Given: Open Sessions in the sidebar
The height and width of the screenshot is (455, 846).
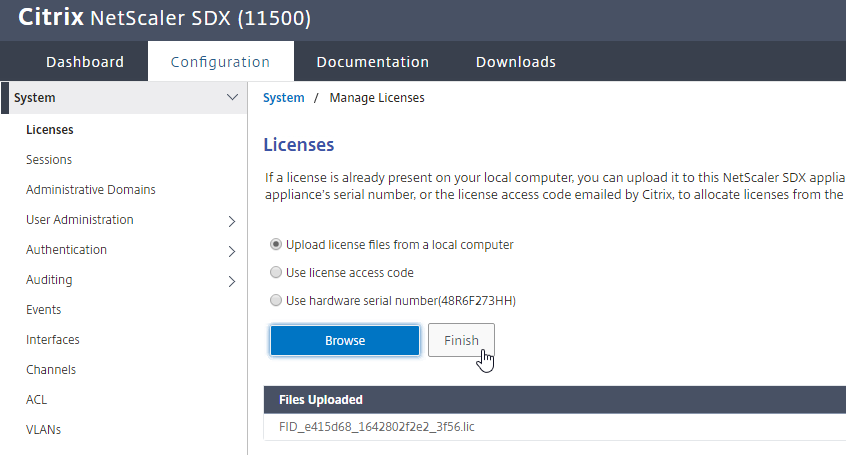Looking at the screenshot, I should (x=49, y=160).
